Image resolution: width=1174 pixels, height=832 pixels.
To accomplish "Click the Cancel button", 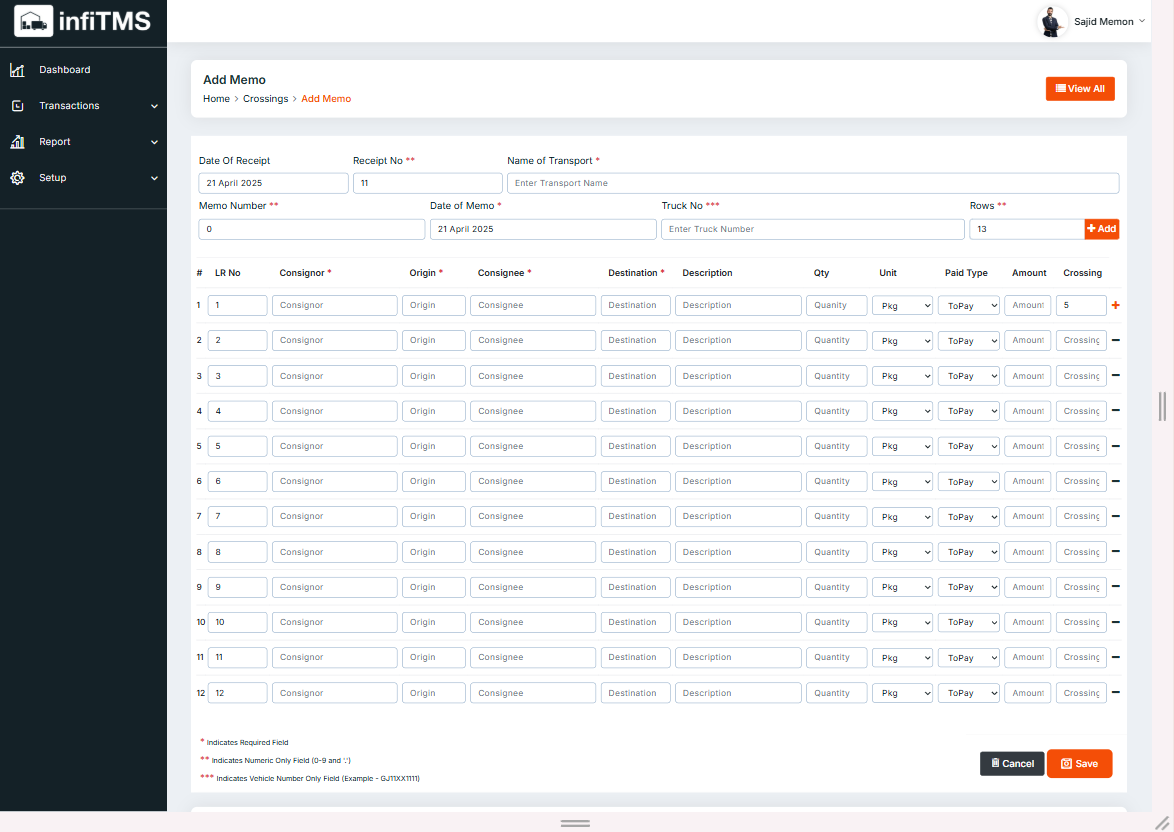I will (x=1012, y=763).
